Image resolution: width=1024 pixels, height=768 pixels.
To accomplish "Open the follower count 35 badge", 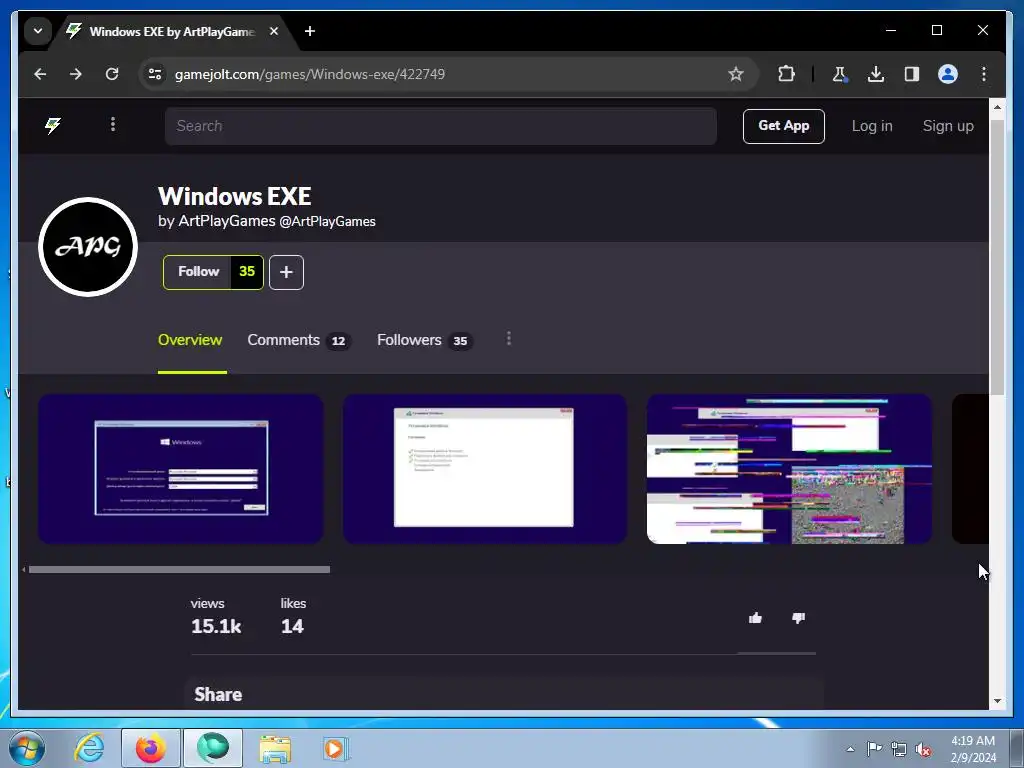I will coord(247,272).
